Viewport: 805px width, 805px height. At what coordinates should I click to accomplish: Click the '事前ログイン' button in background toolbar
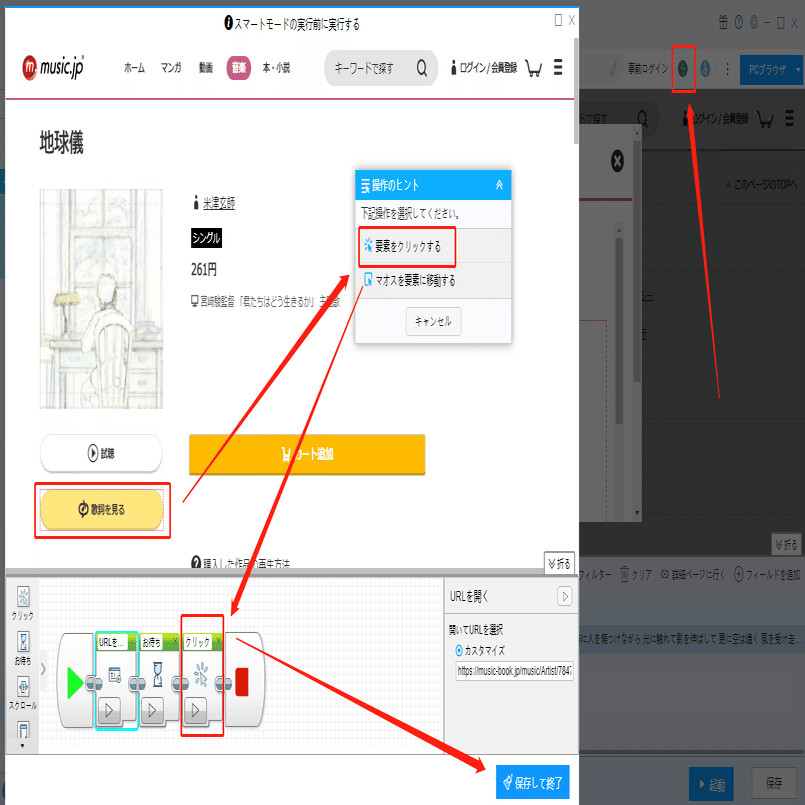(648, 69)
